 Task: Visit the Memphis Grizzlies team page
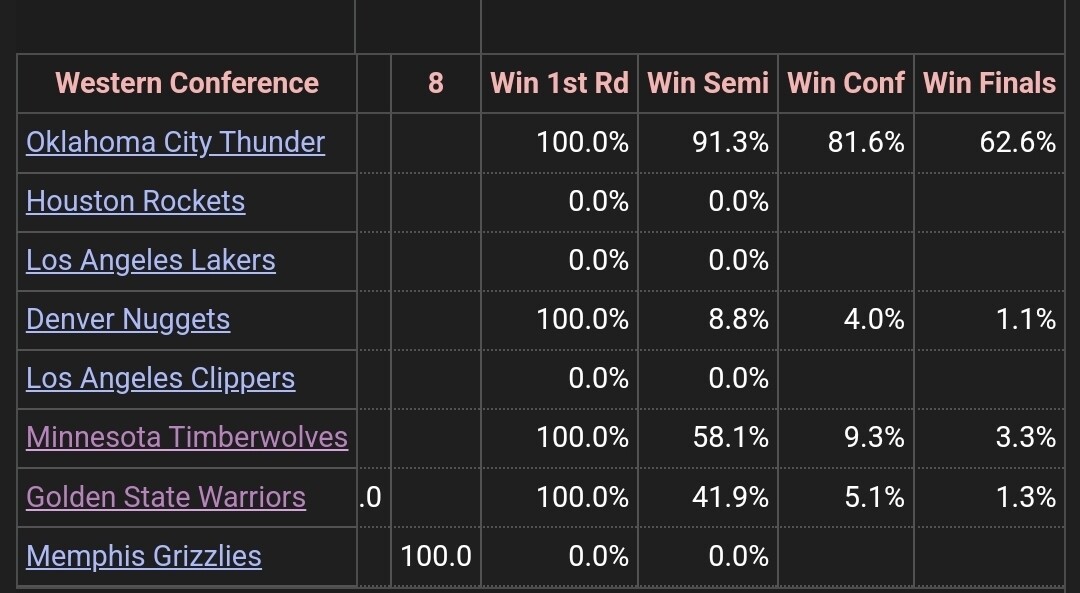click(x=144, y=556)
